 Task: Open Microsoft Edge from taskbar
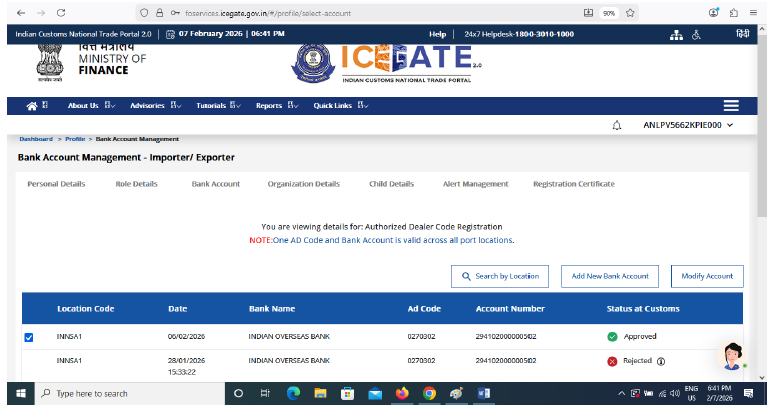[x=293, y=394]
